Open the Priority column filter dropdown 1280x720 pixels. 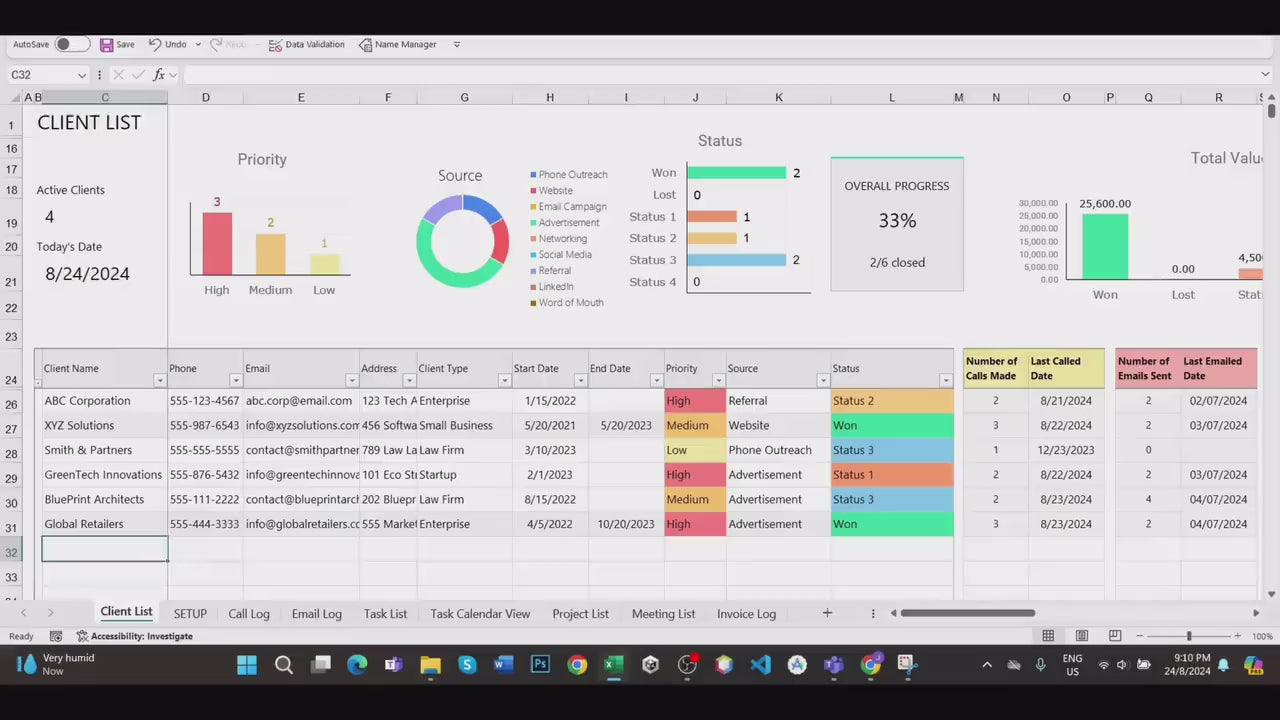click(718, 380)
